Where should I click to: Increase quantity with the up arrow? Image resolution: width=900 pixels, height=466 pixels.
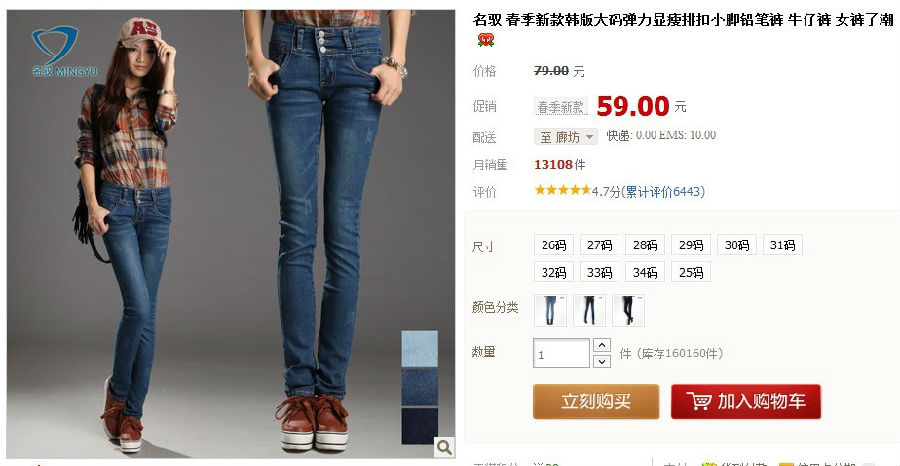(601, 345)
